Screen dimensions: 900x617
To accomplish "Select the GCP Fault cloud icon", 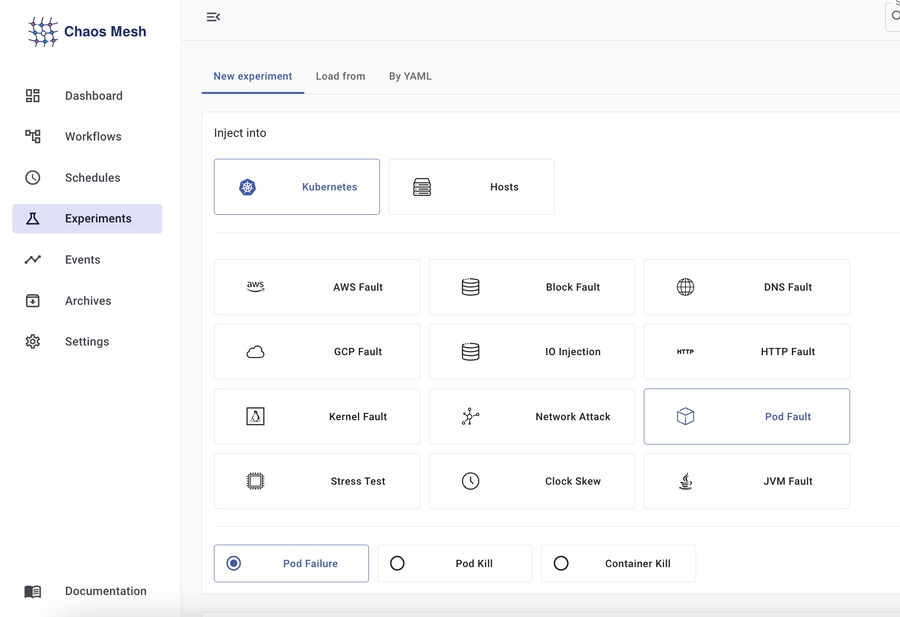I will [255, 352].
